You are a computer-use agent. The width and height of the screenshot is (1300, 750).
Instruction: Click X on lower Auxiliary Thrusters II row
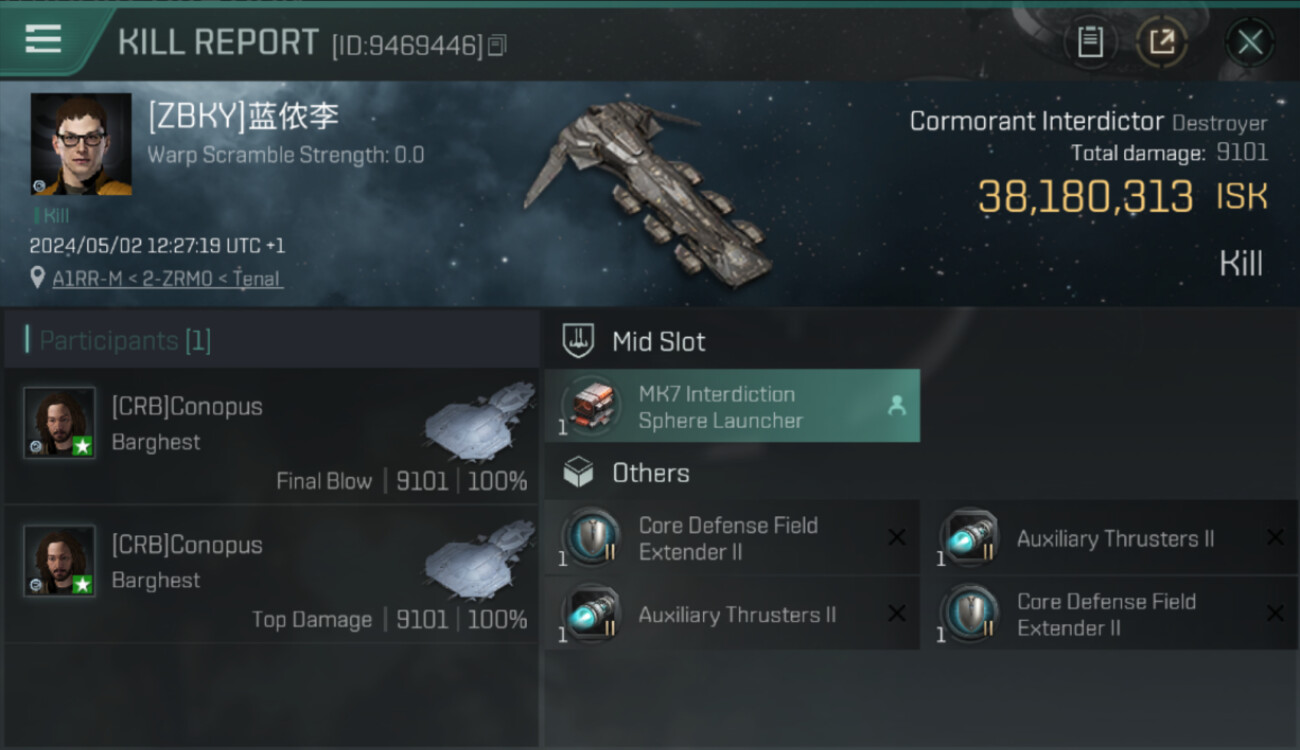pyautogui.click(x=897, y=614)
